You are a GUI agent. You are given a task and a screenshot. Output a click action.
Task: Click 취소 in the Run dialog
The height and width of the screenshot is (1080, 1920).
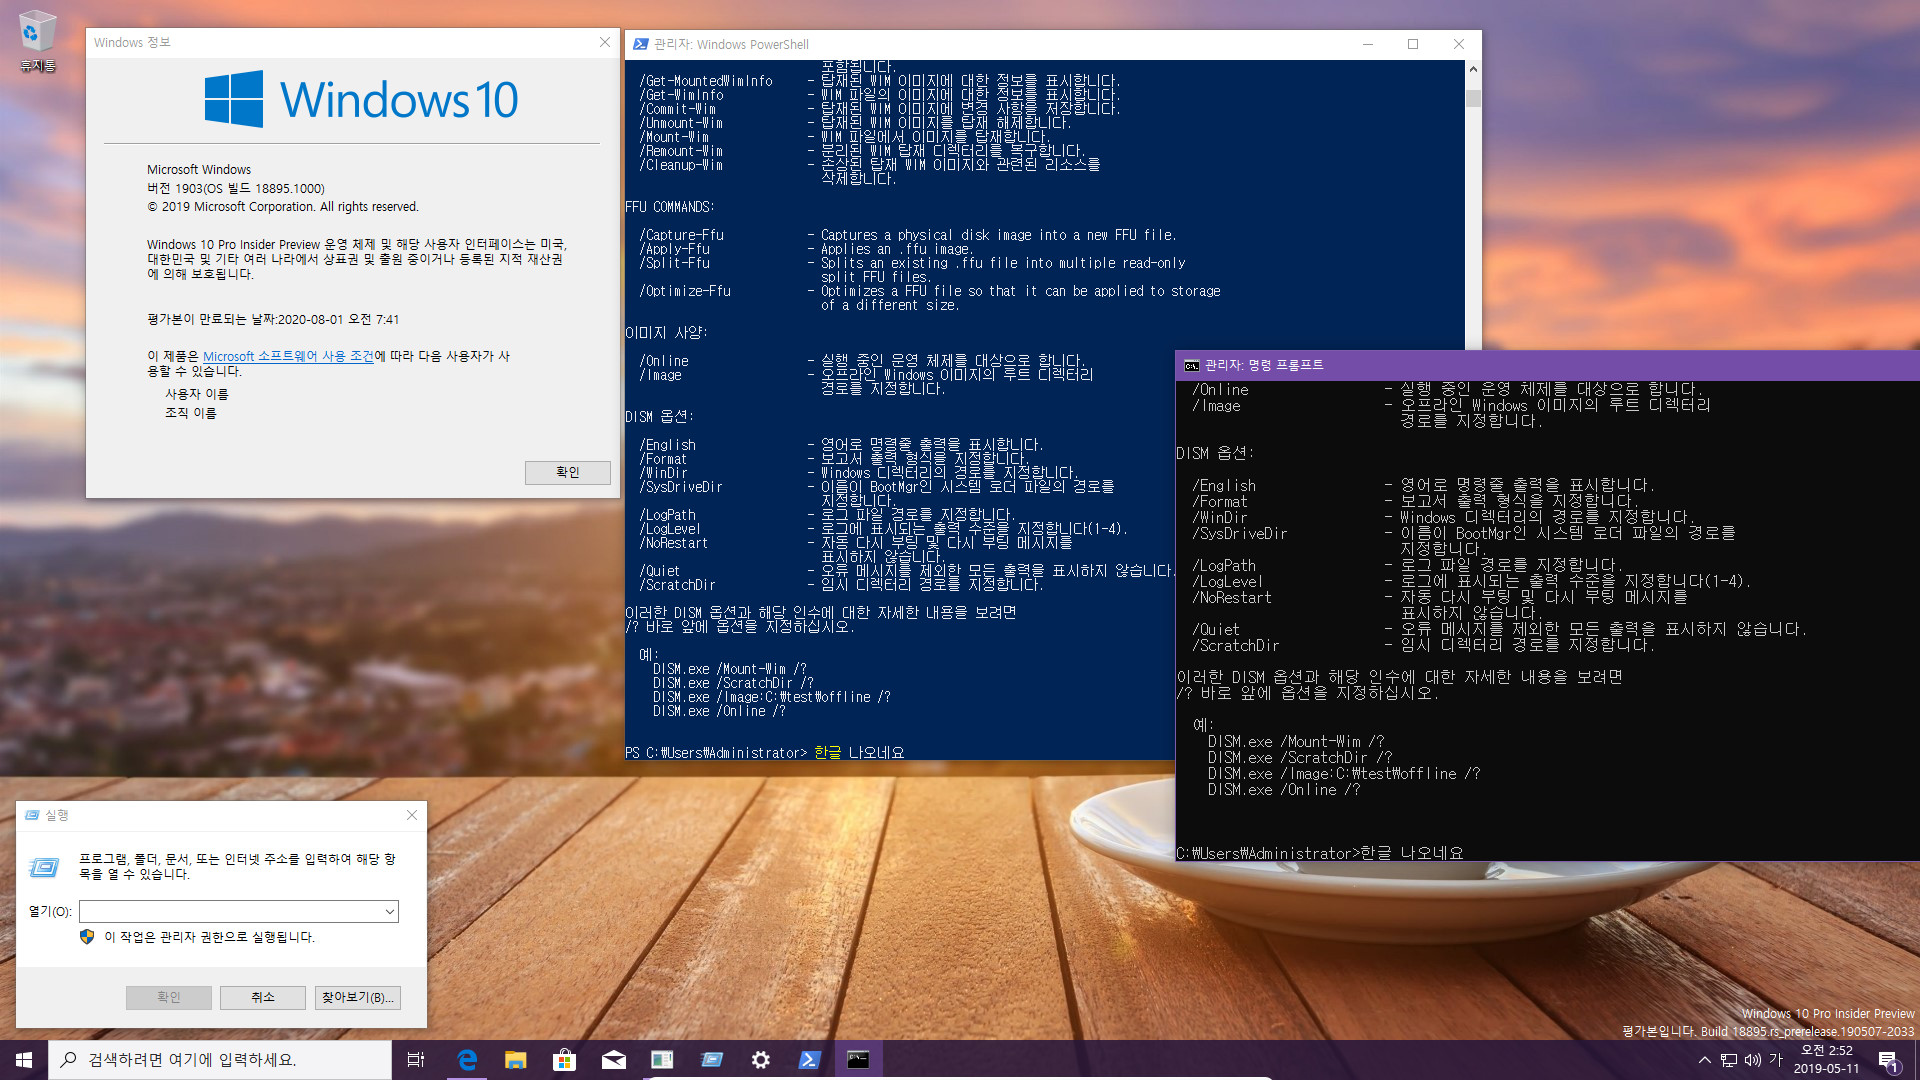tap(263, 997)
